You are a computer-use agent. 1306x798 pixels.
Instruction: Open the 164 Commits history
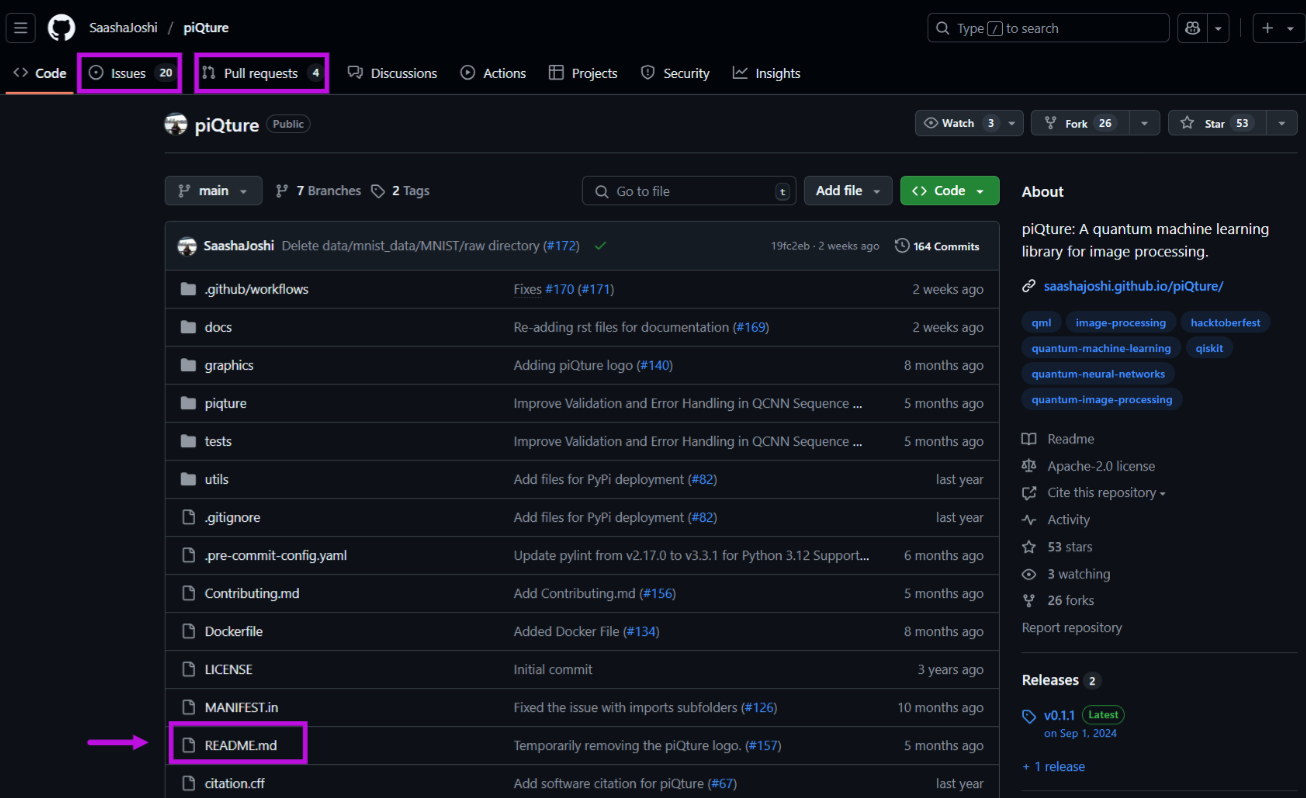[937, 246]
